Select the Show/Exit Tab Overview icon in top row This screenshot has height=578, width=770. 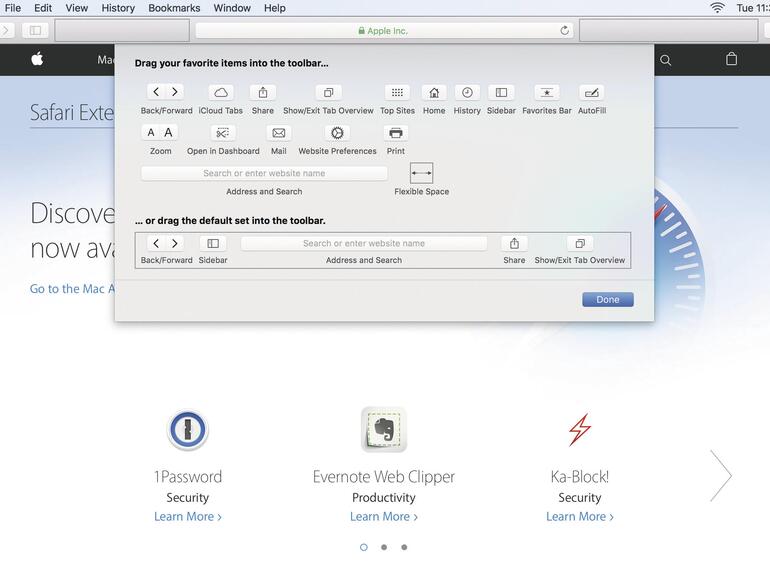[x=328, y=92]
